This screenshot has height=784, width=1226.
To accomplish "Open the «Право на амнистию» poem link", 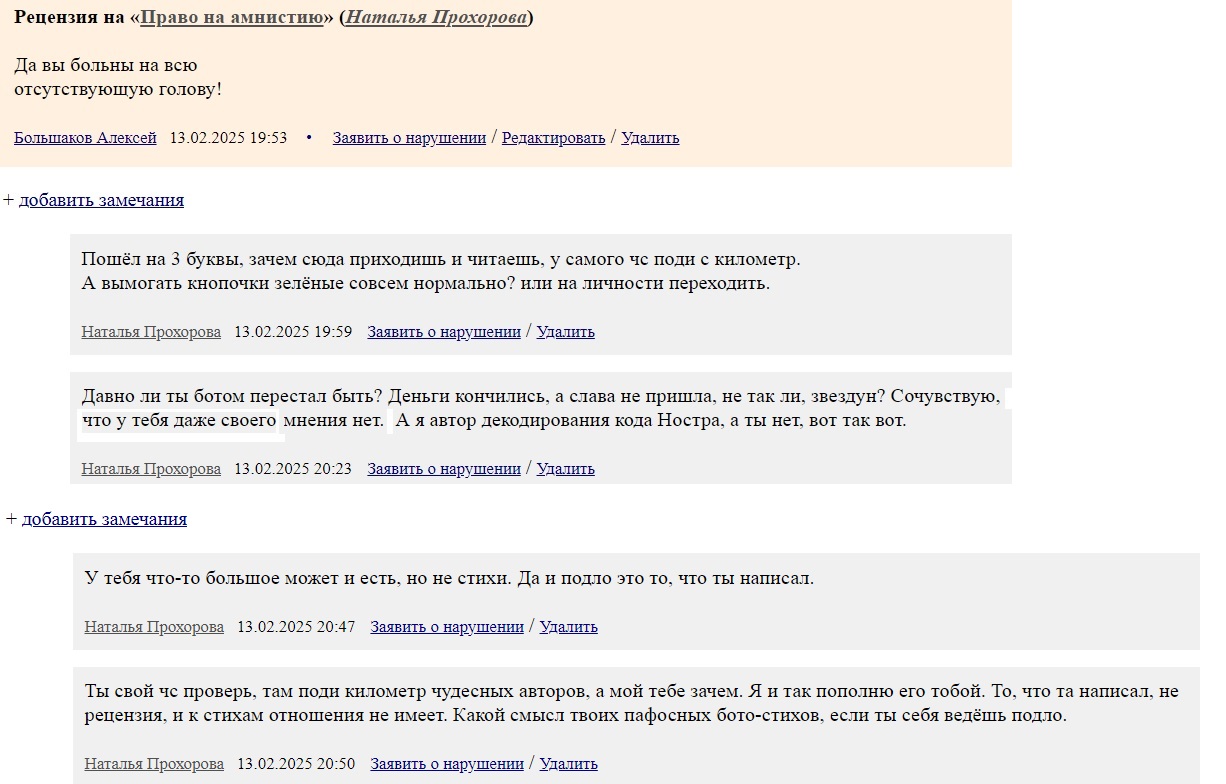I will (x=231, y=18).
